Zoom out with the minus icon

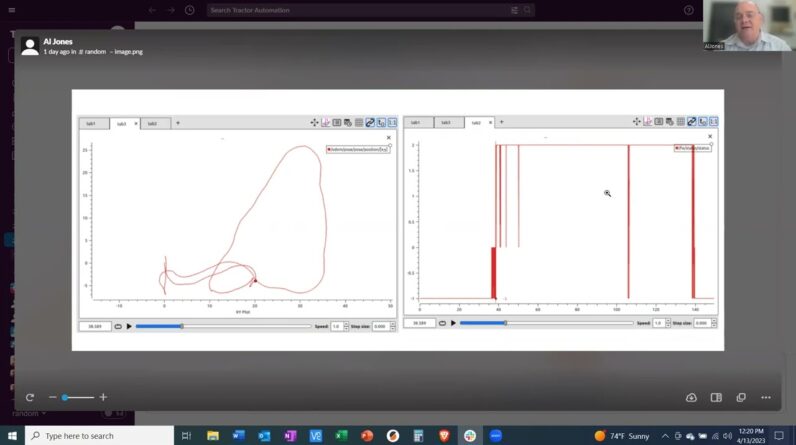click(53, 397)
